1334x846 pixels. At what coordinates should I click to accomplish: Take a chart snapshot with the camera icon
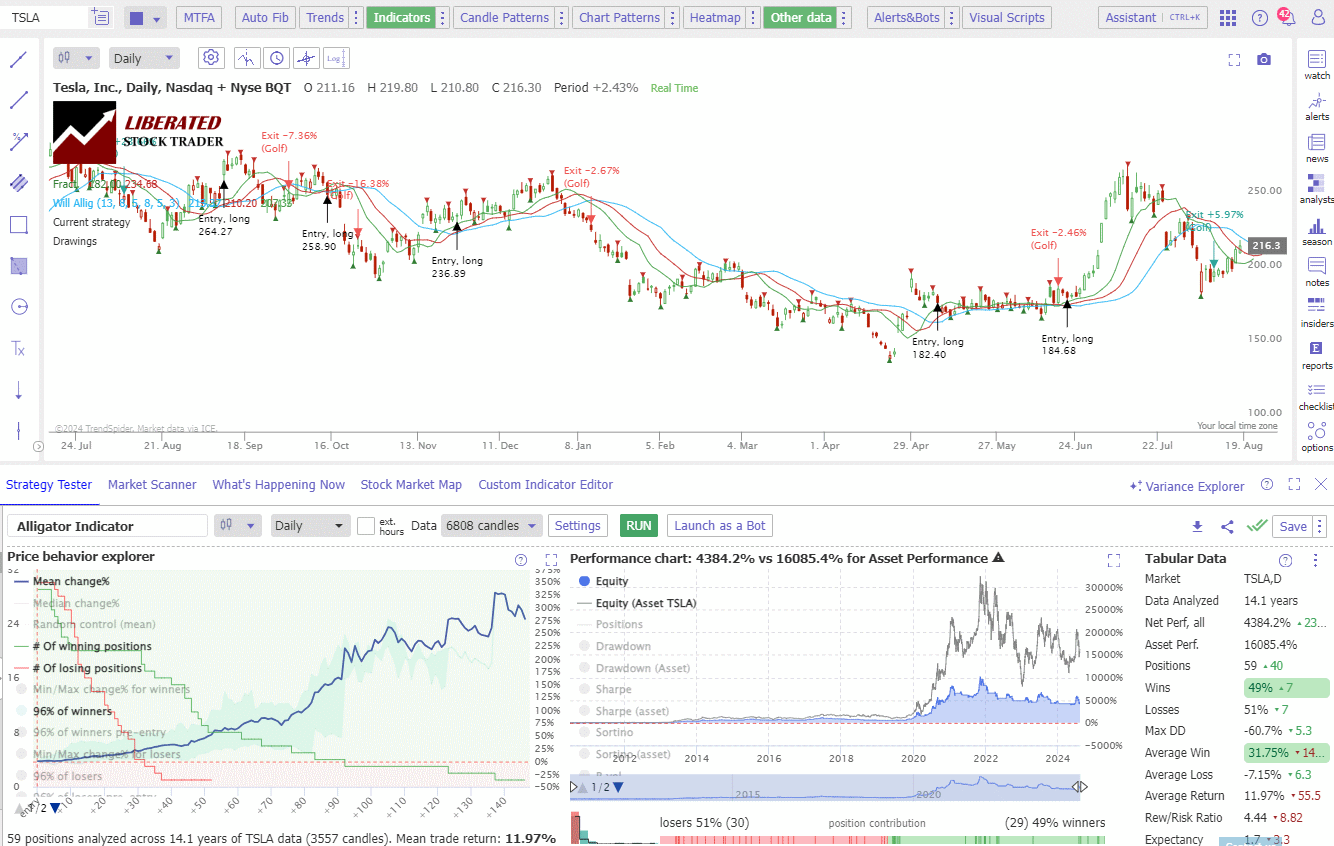tap(1264, 59)
